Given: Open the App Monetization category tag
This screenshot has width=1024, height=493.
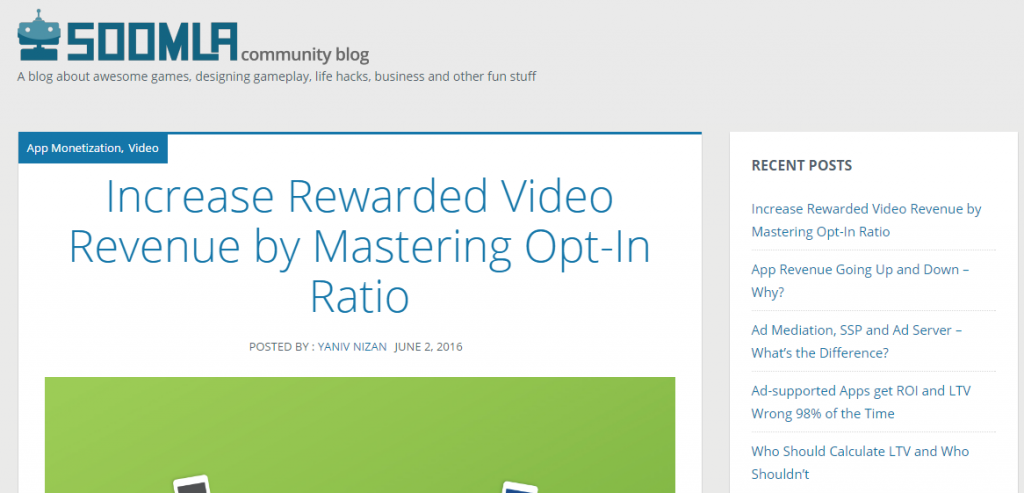Looking at the screenshot, I should pyautogui.click(x=74, y=148).
